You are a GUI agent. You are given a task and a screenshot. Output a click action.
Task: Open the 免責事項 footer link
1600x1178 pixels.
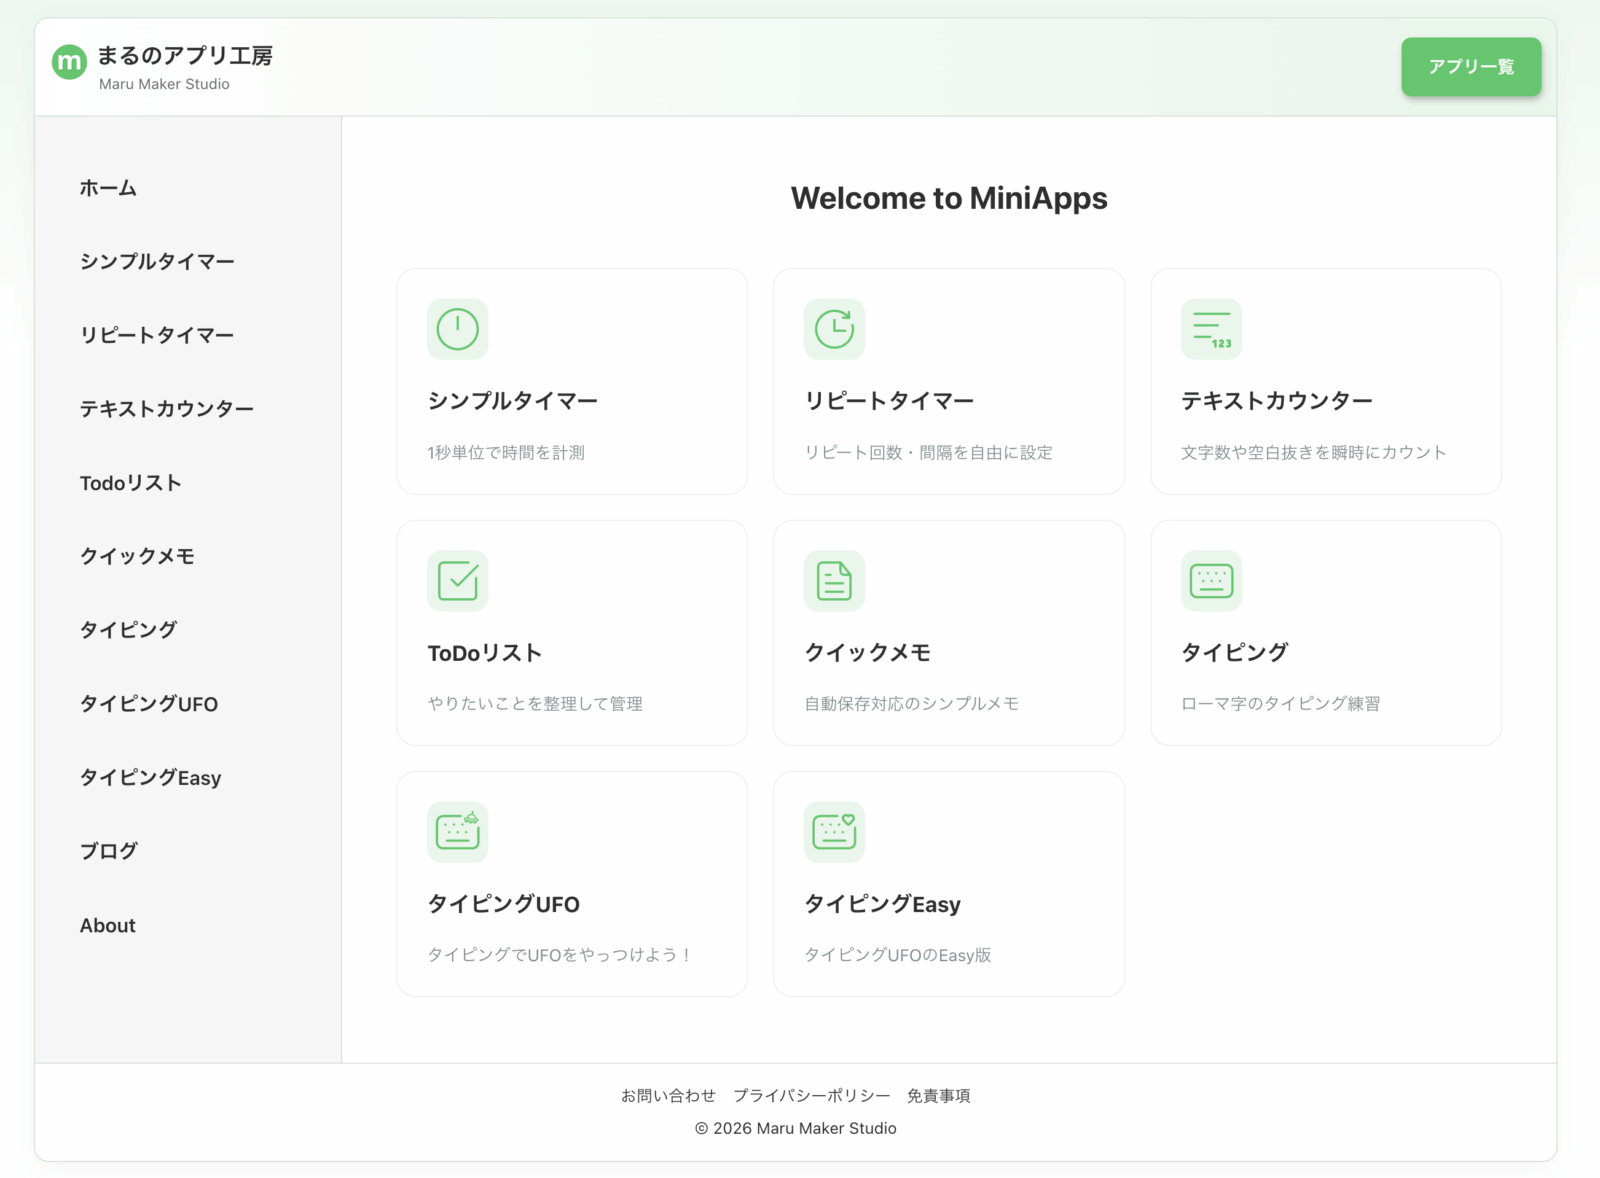pyautogui.click(x=939, y=1095)
